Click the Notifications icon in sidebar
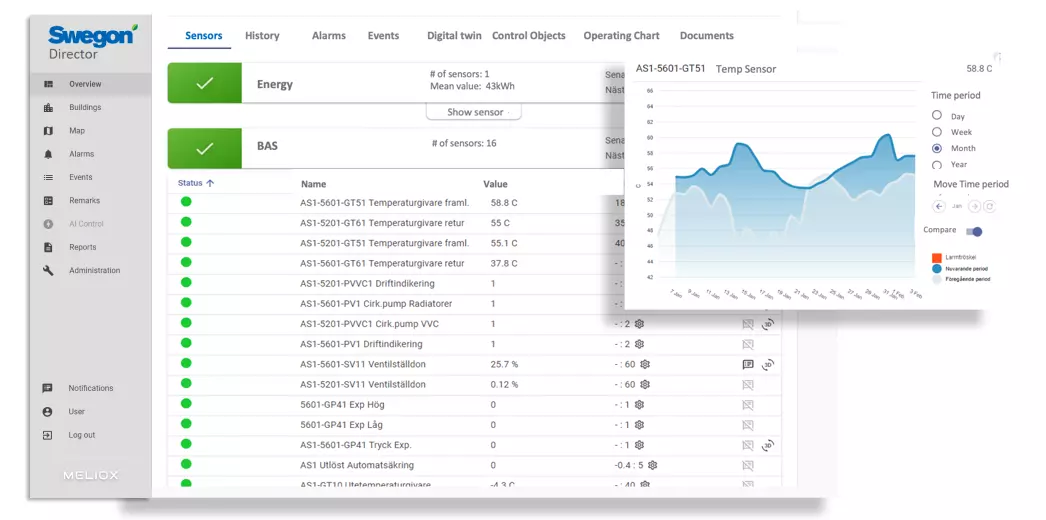The width and height of the screenshot is (1046, 520). coord(47,388)
